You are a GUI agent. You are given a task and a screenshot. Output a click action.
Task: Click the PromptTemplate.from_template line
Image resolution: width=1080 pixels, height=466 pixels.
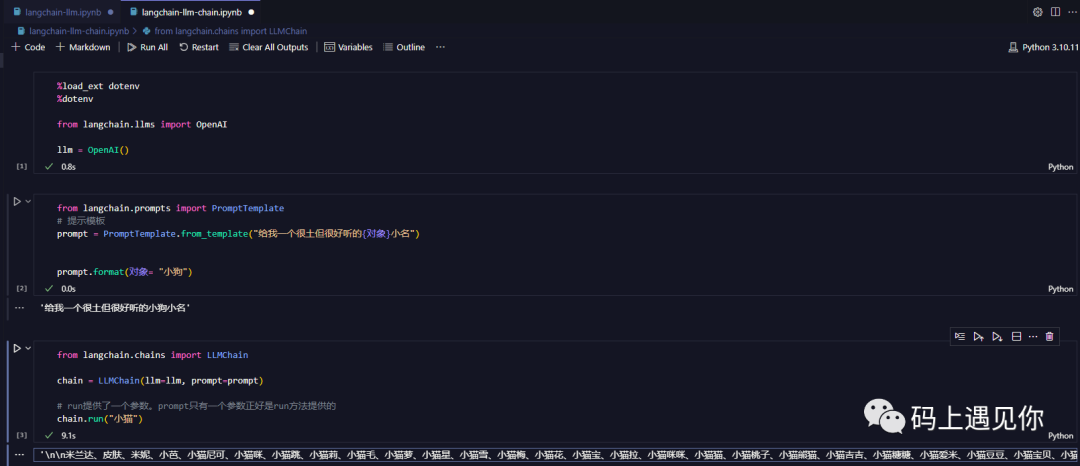pyautogui.click(x=238, y=234)
